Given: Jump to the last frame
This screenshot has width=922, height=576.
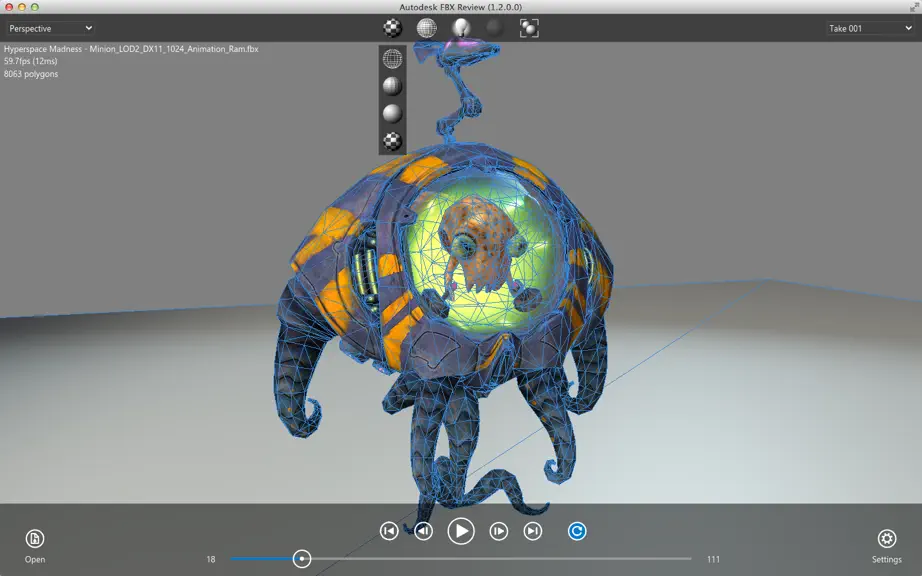Looking at the screenshot, I should click(533, 531).
